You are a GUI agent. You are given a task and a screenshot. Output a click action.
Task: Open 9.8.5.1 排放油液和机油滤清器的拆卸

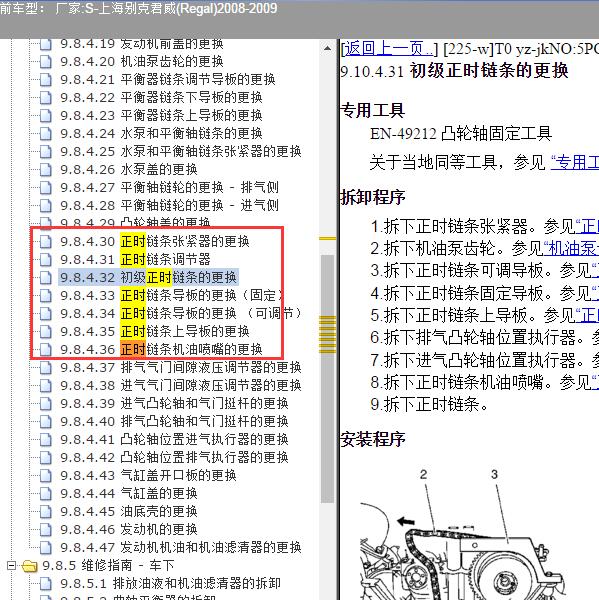[x=170, y=584]
